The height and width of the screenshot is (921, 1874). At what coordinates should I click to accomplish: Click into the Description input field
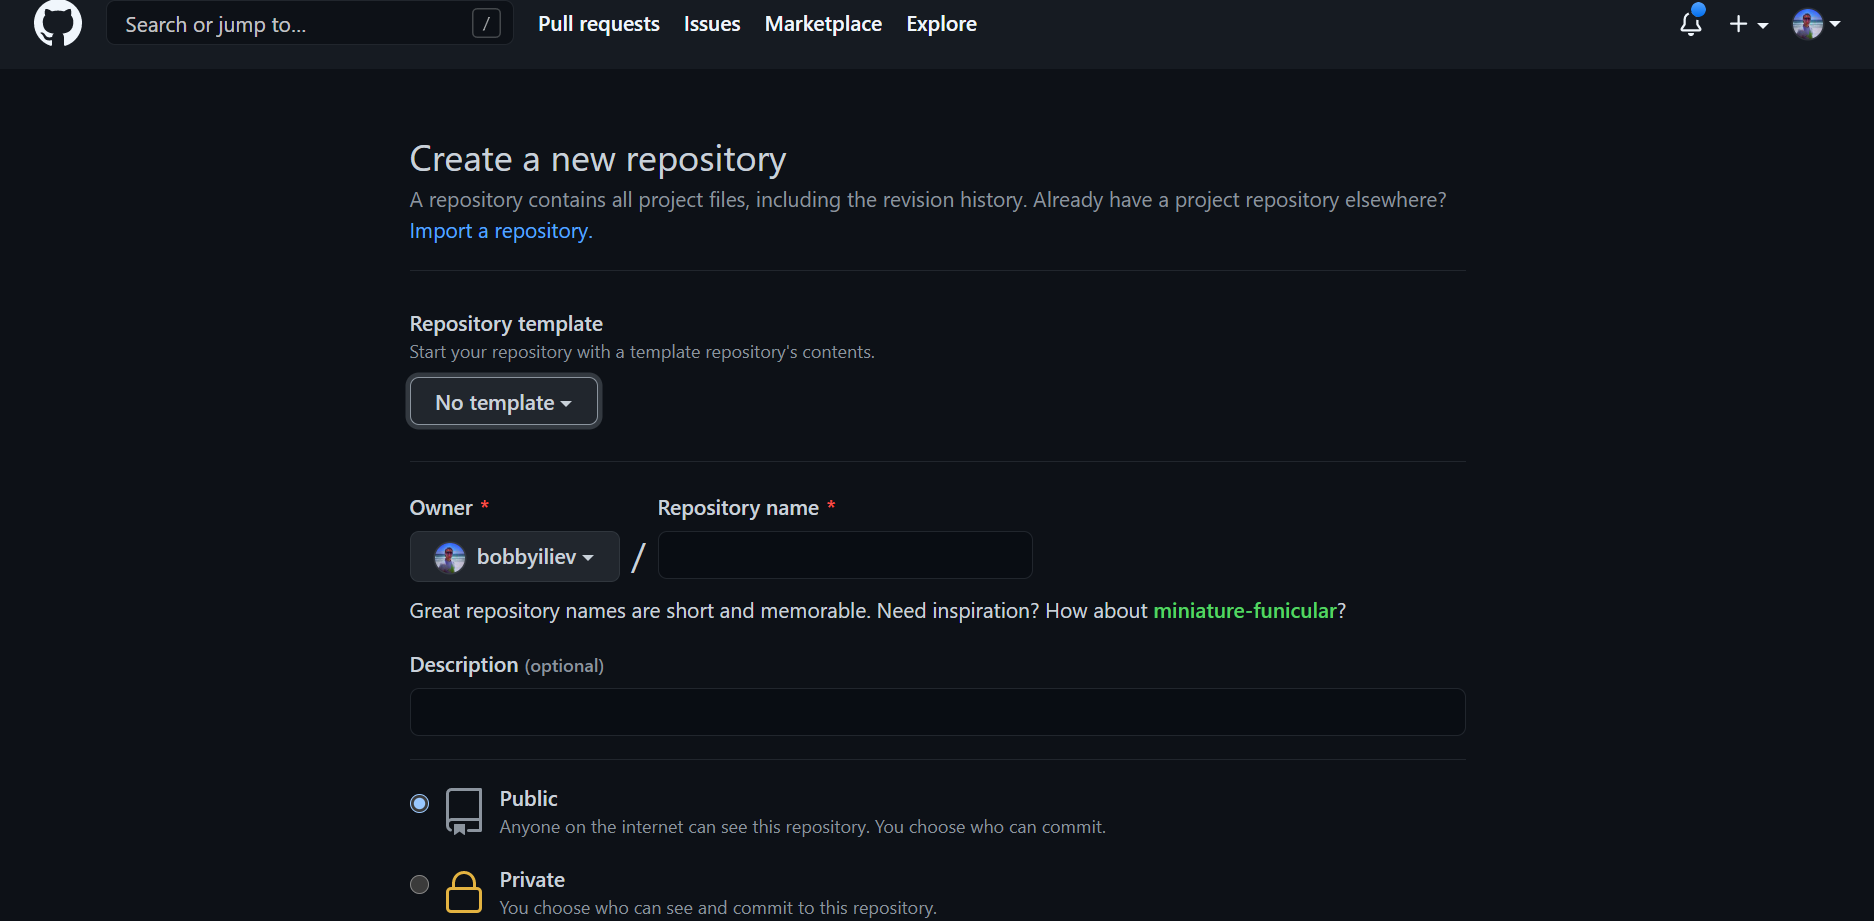click(937, 712)
